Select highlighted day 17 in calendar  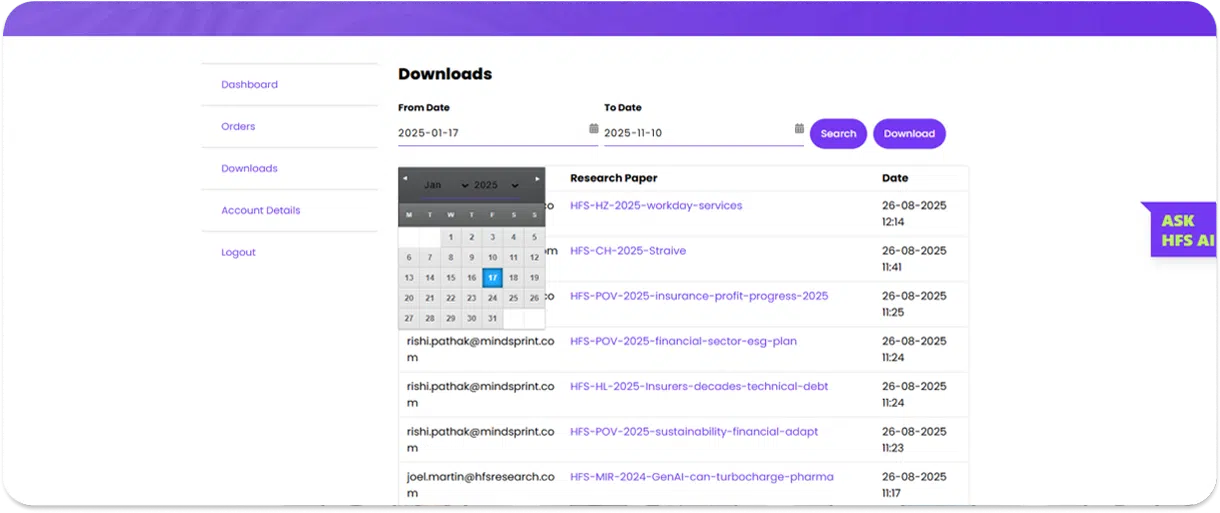[x=492, y=278]
